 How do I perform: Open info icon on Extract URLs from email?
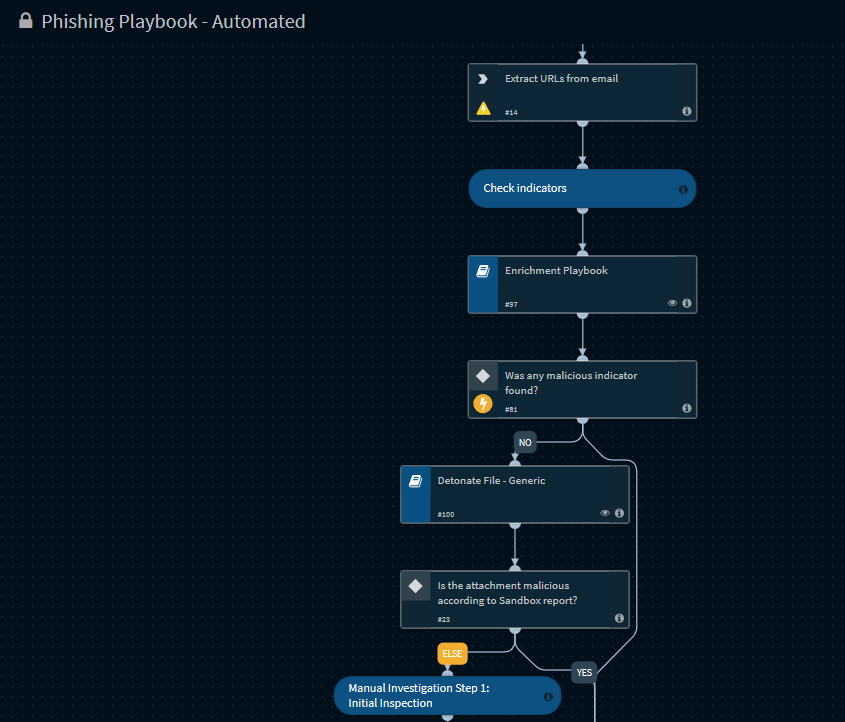pyautogui.click(x=687, y=111)
